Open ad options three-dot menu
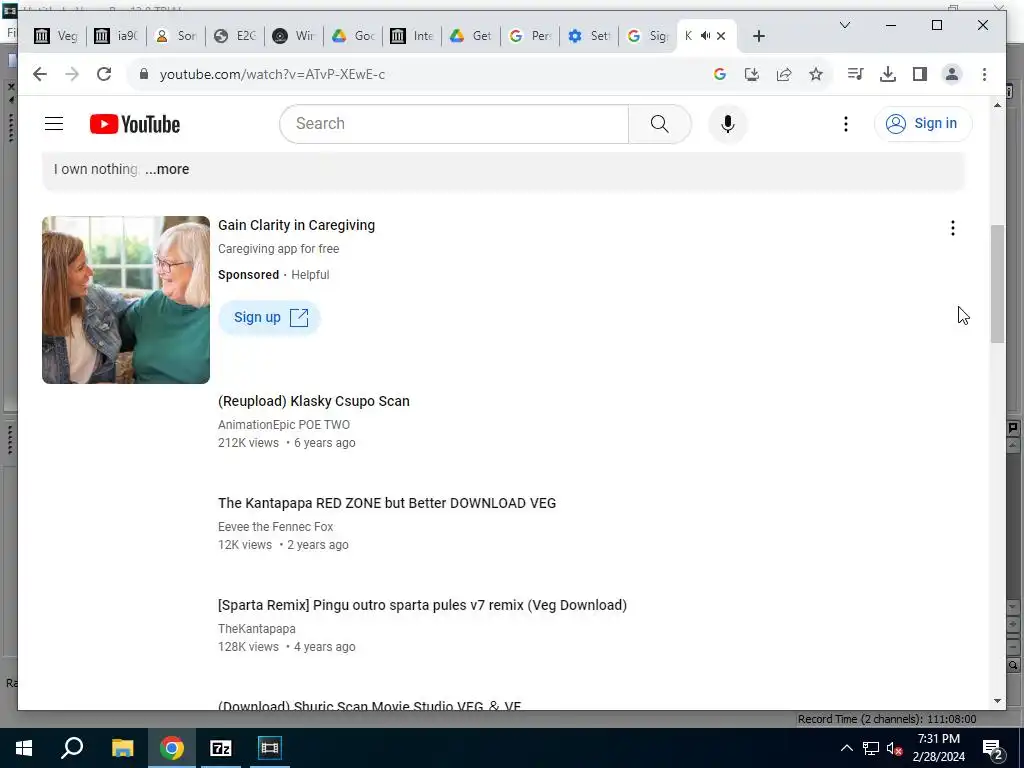The image size is (1024, 768). click(953, 228)
